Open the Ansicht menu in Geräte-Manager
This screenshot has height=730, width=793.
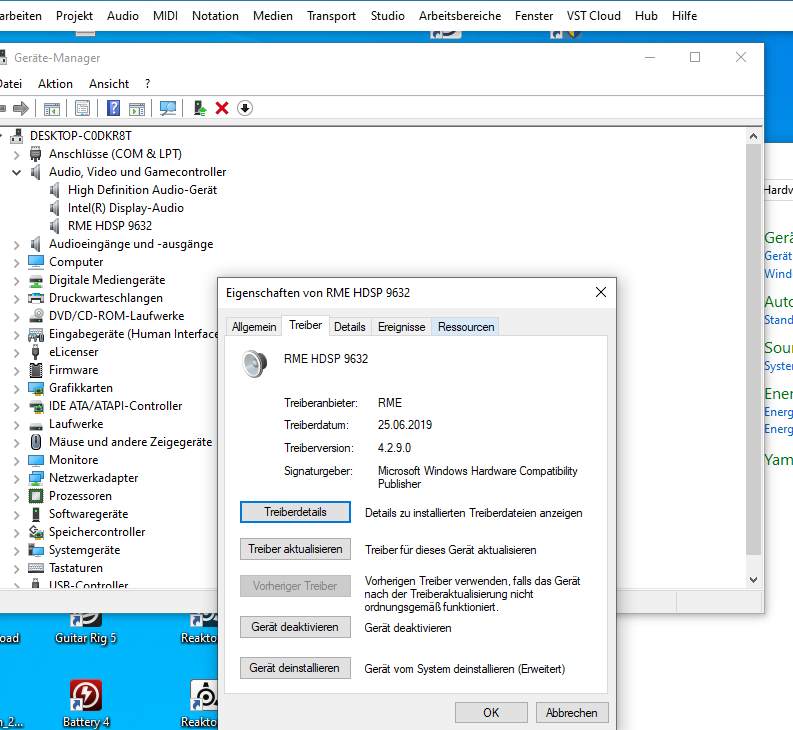click(109, 84)
